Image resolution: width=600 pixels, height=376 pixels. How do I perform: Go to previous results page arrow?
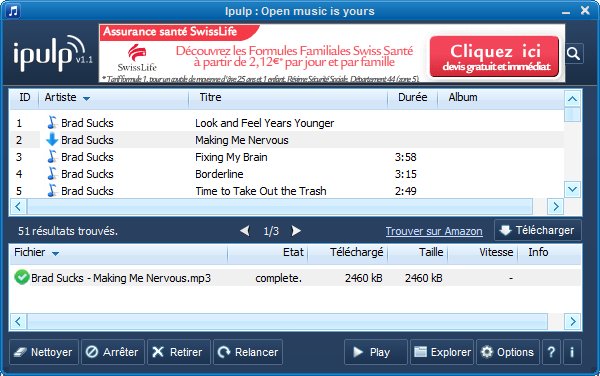tap(245, 231)
